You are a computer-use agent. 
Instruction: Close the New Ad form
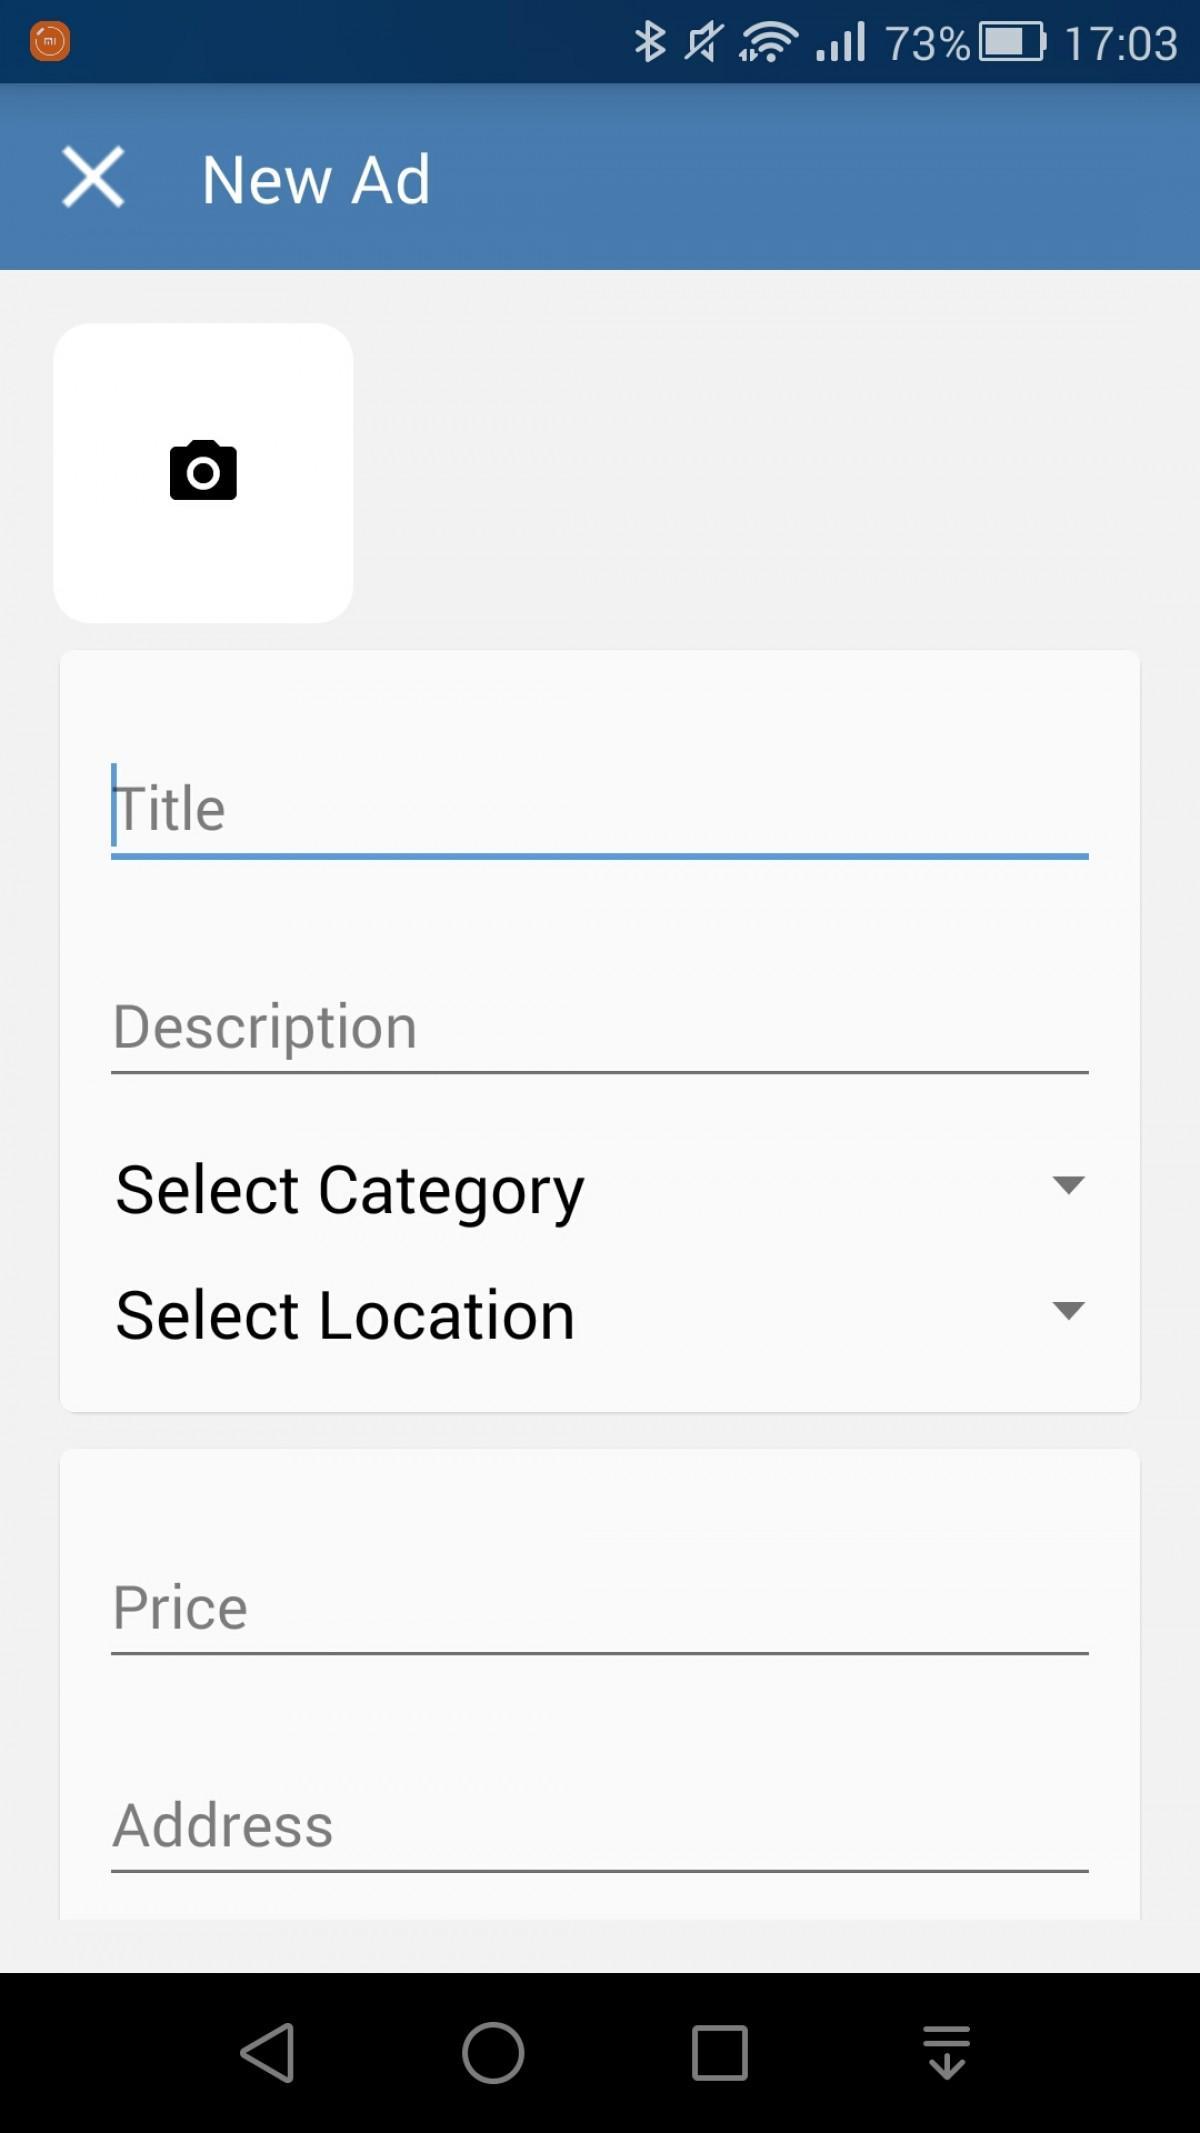coord(93,177)
